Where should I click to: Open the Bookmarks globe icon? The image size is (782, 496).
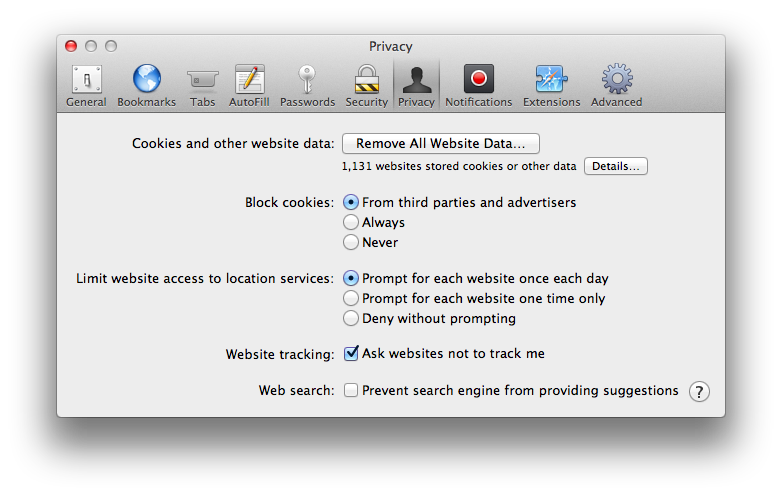[147, 79]
